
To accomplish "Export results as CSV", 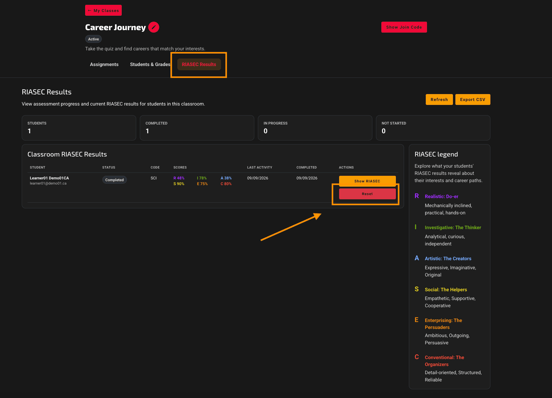I will [x=472, y=100].
